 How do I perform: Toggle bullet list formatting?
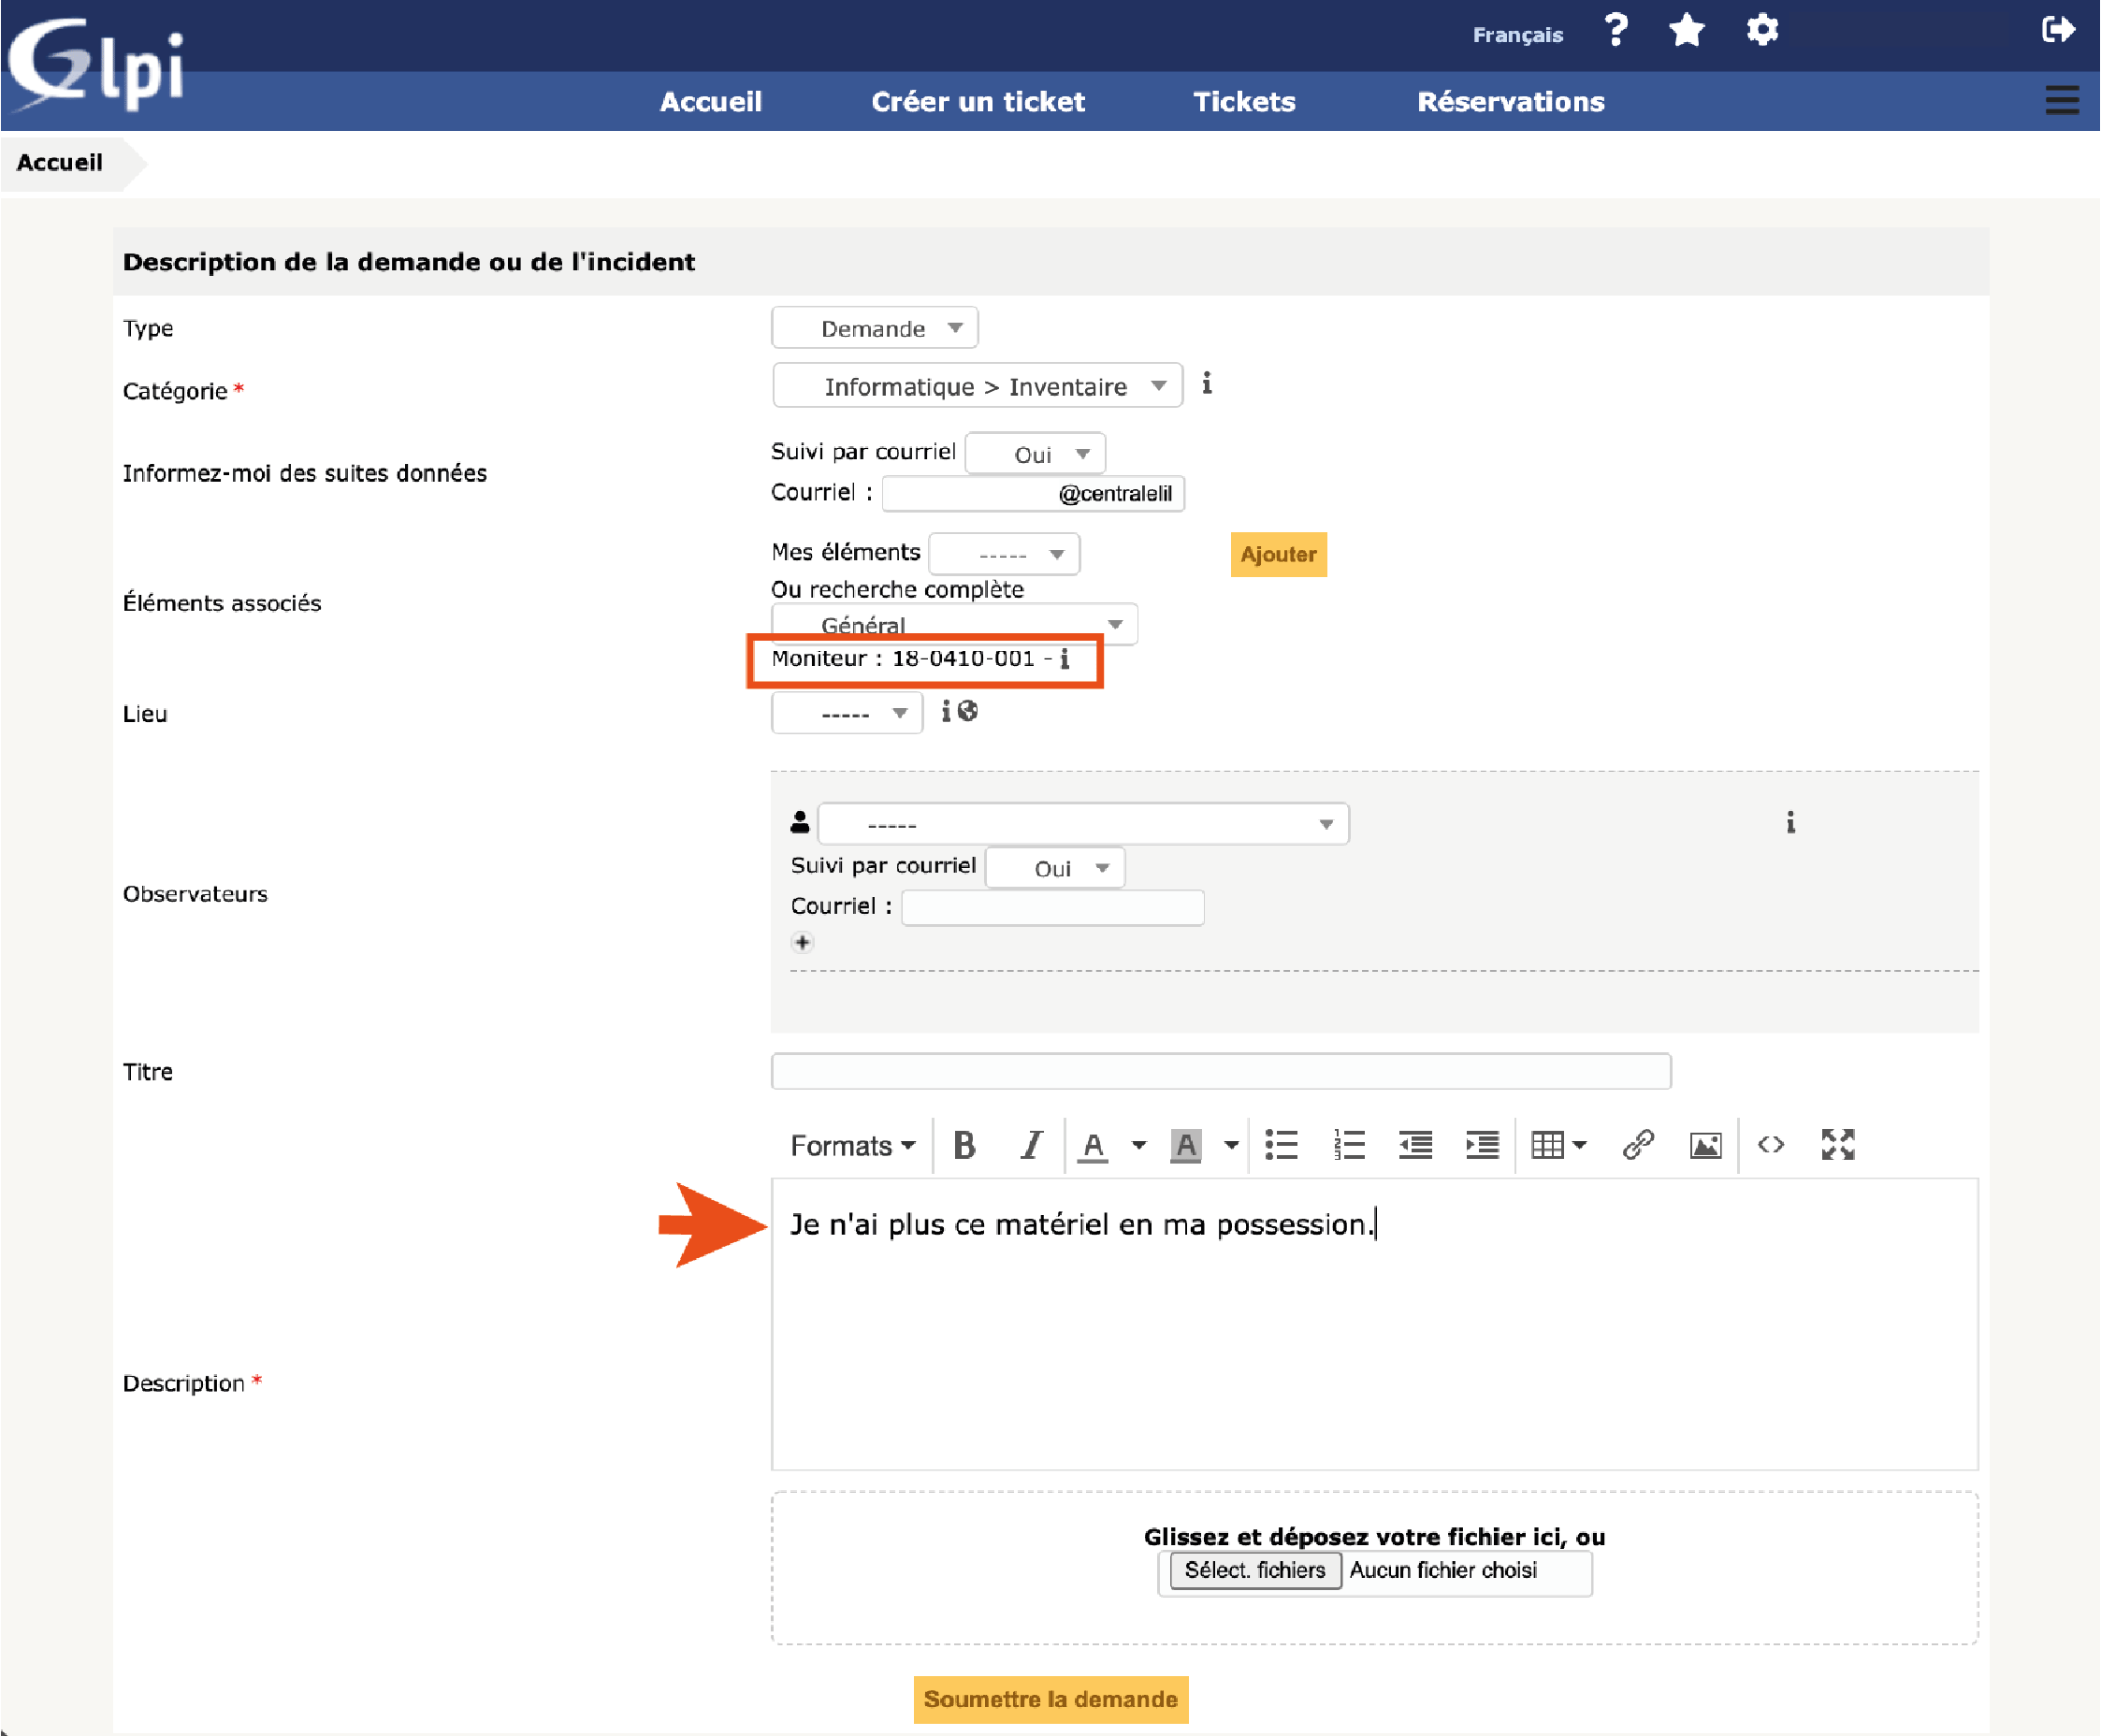tap(1281, 1145)
